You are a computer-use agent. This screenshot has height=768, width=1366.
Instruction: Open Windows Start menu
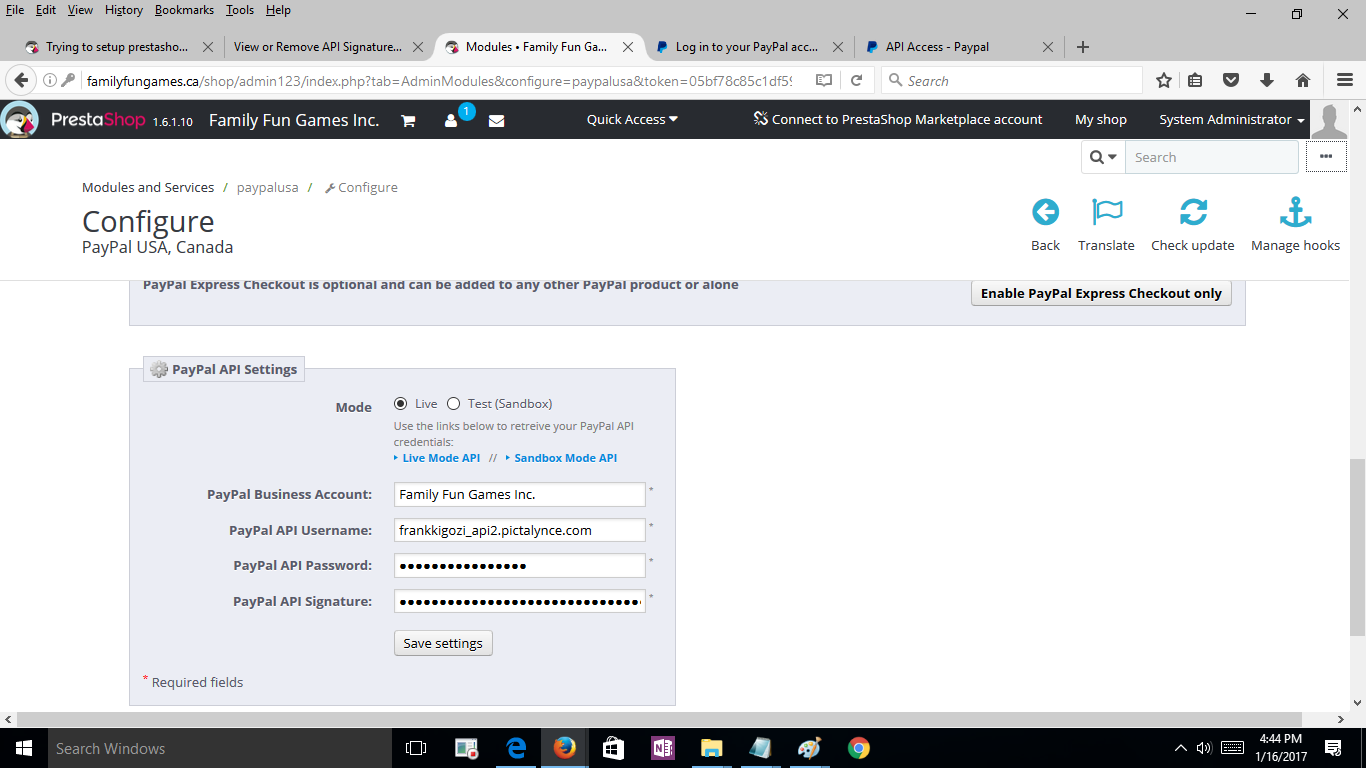[x=22, y=748]
